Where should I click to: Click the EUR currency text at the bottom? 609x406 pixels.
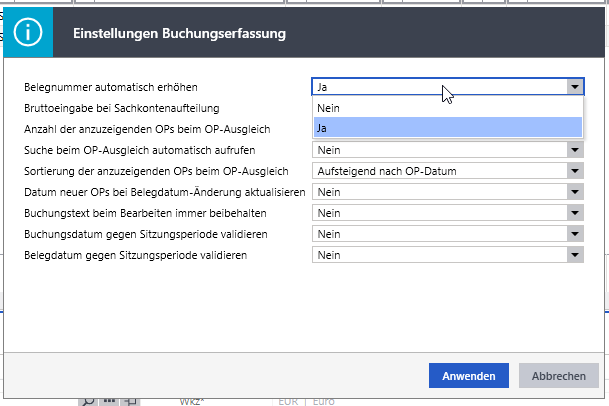click(x=289, y=401)
